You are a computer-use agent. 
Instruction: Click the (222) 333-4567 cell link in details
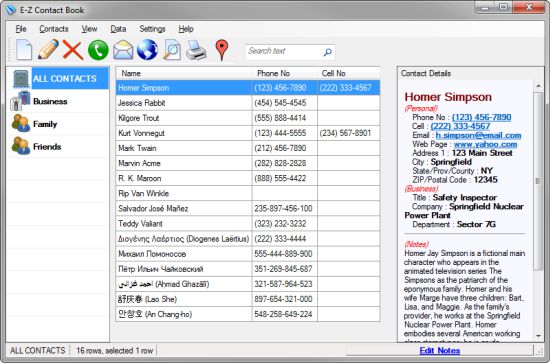coord(460,126)
